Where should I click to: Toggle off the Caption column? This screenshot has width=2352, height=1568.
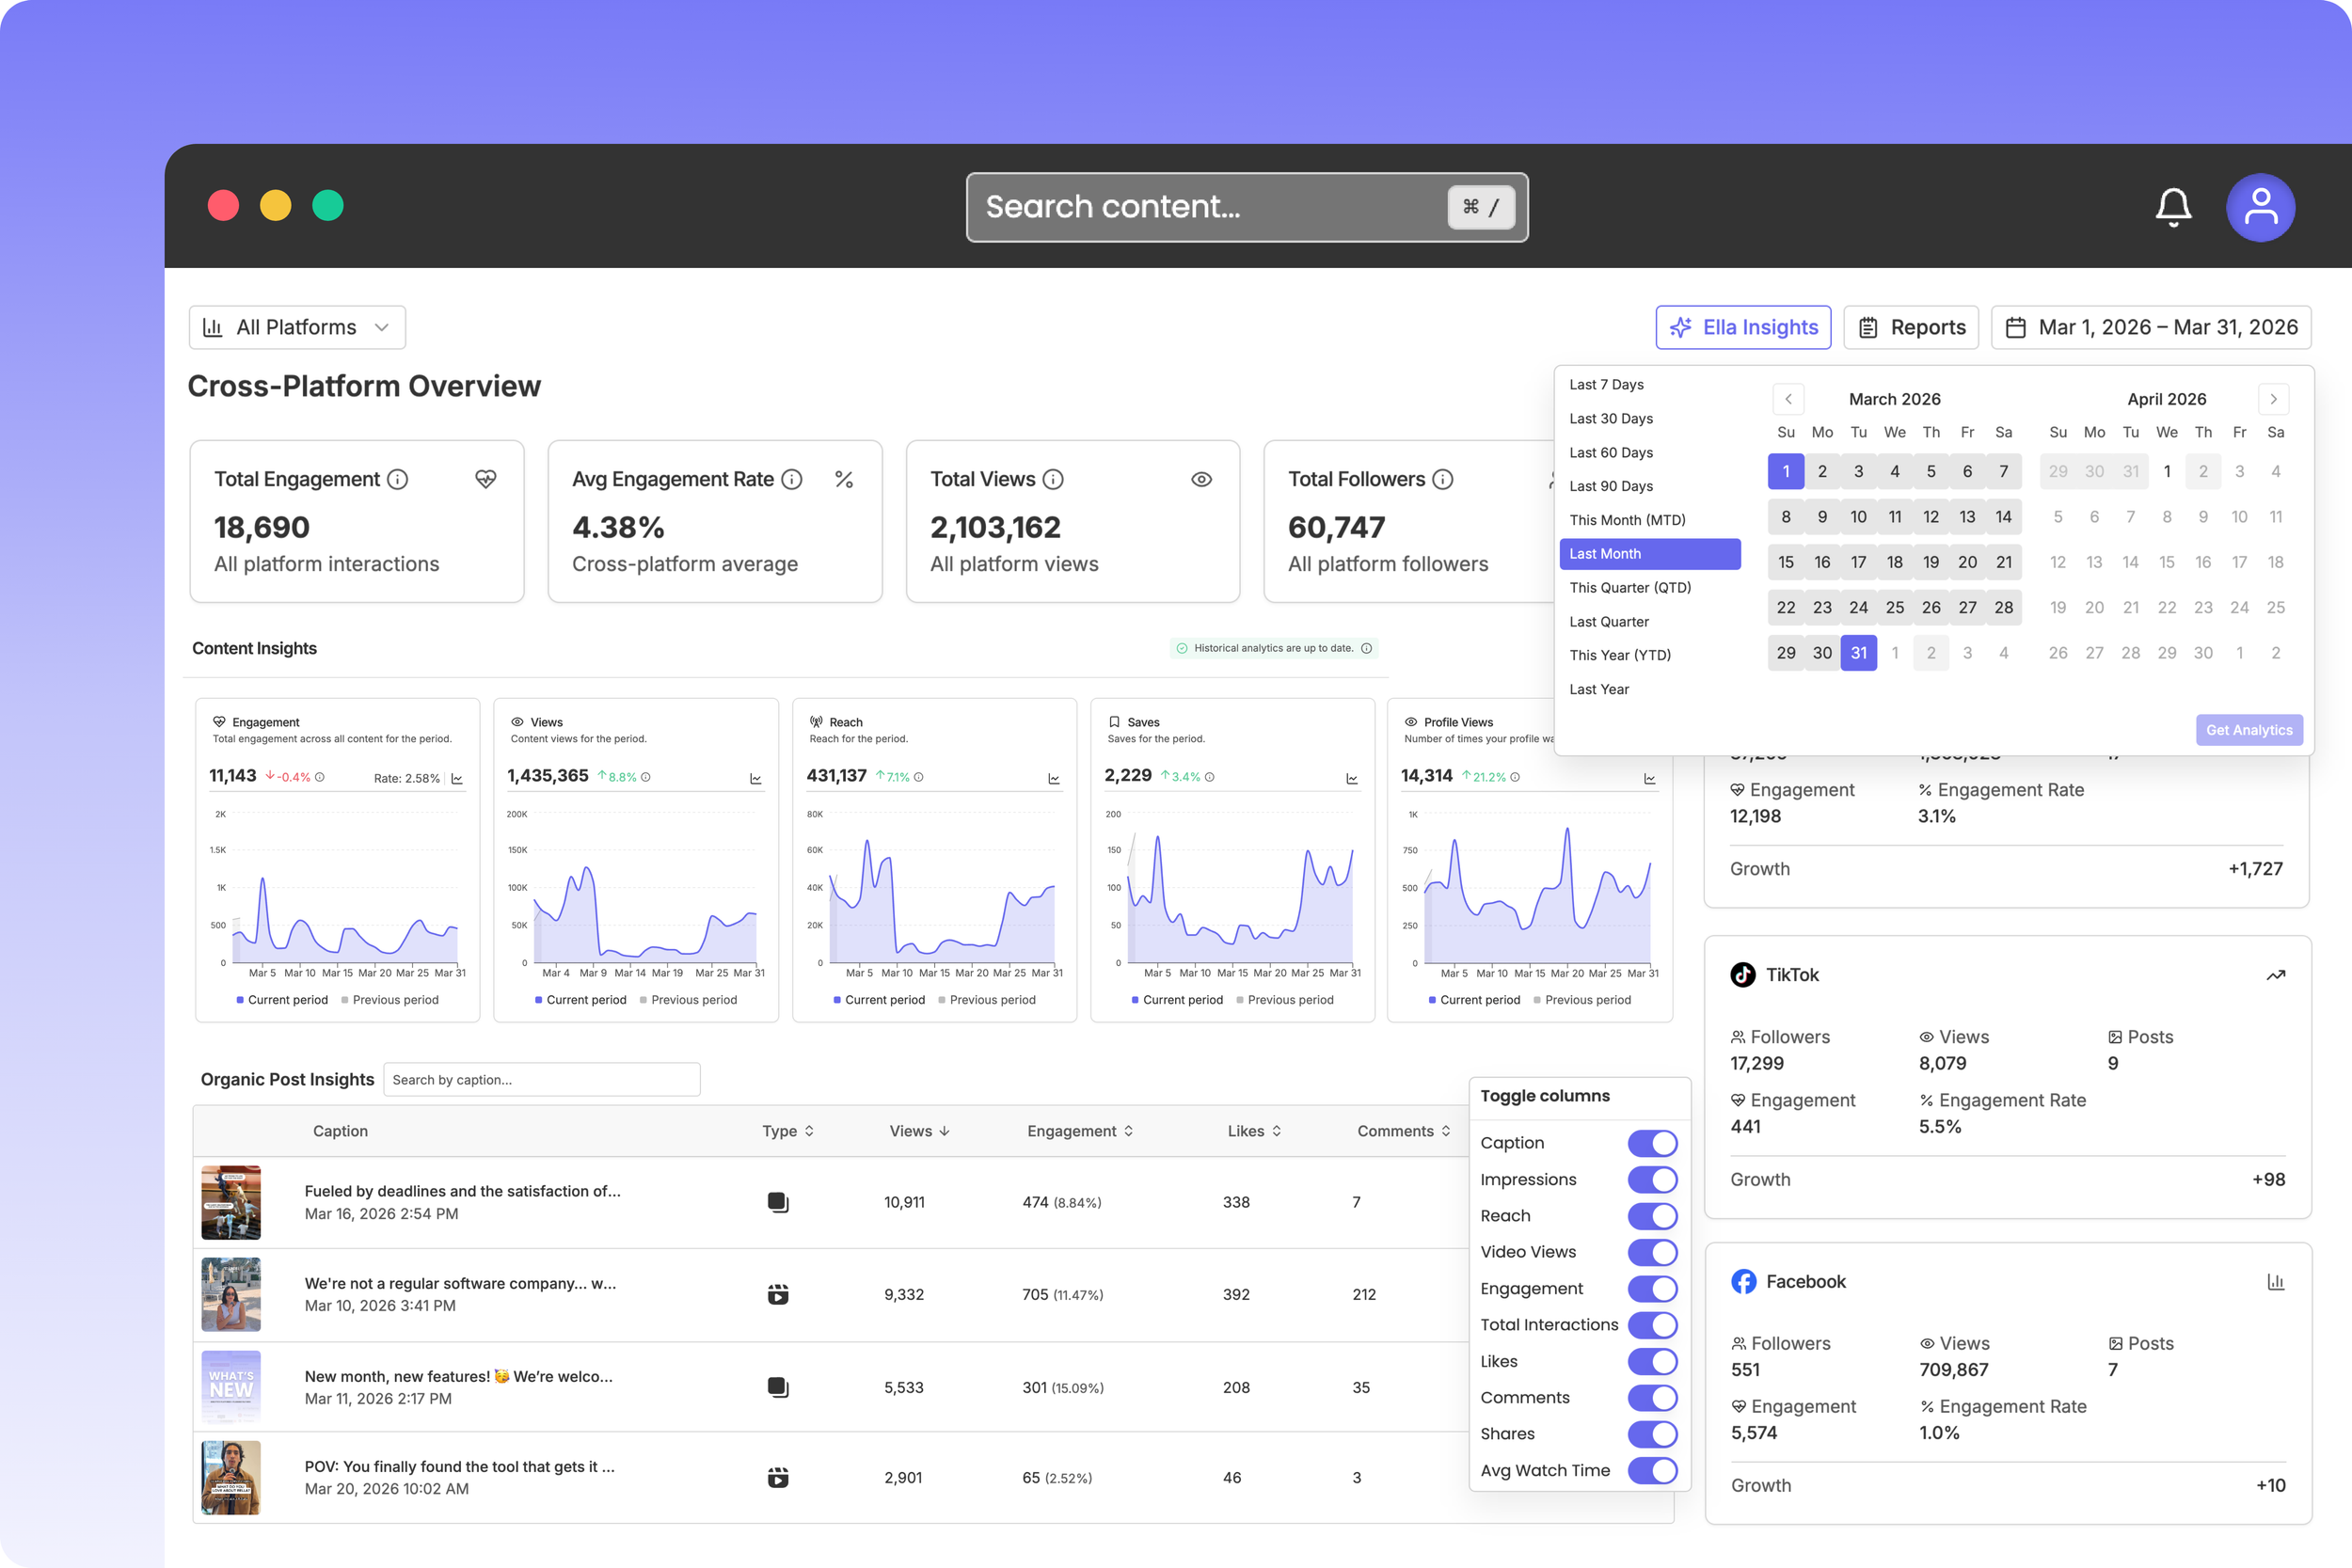coord(1652,1143)
